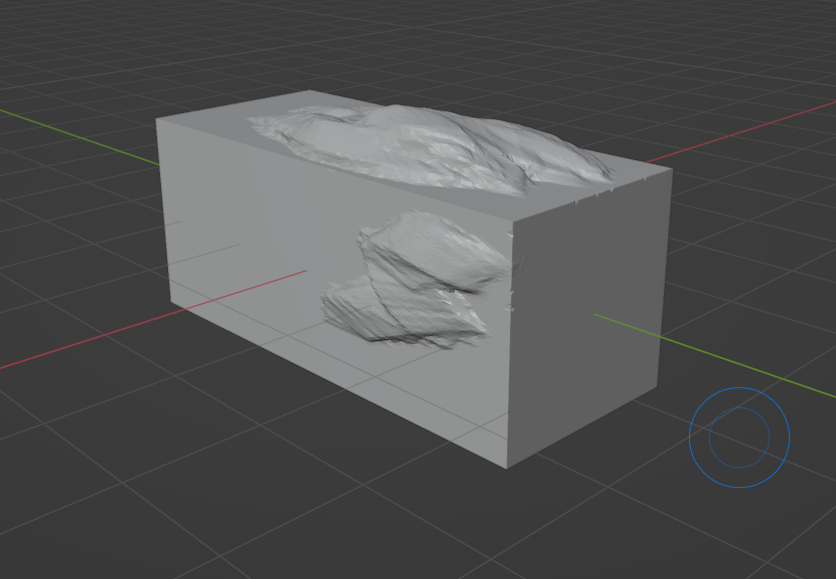
Task: Click the top front corner of the box
Action: click(510, 217)
